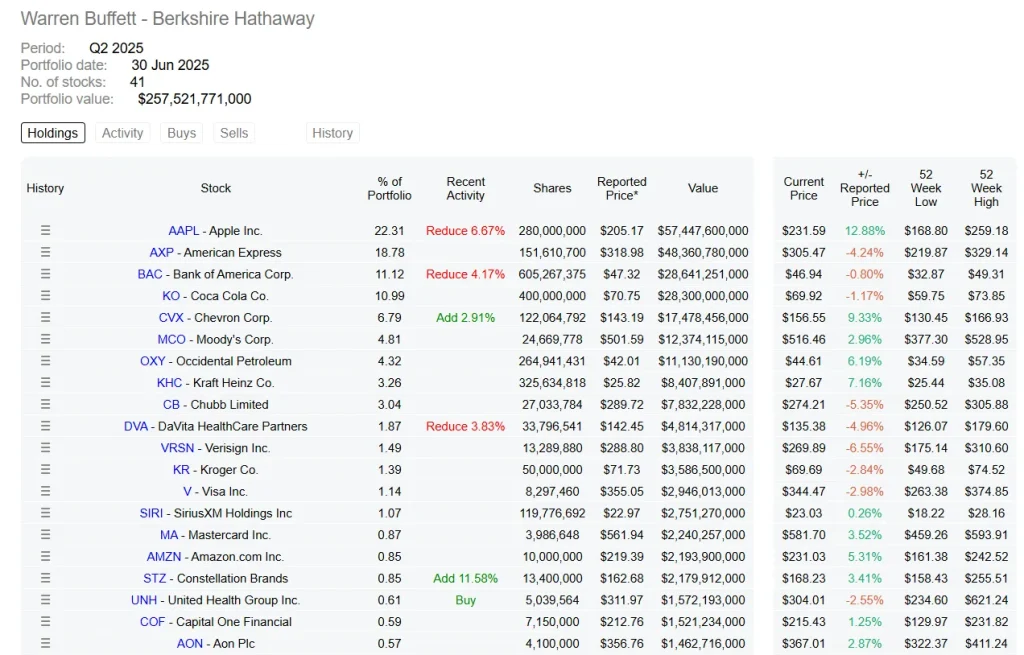This screenshot has height=655, width=1024.
Task: Sort by the 52 Week High header
Action: [x=986, y=188]
